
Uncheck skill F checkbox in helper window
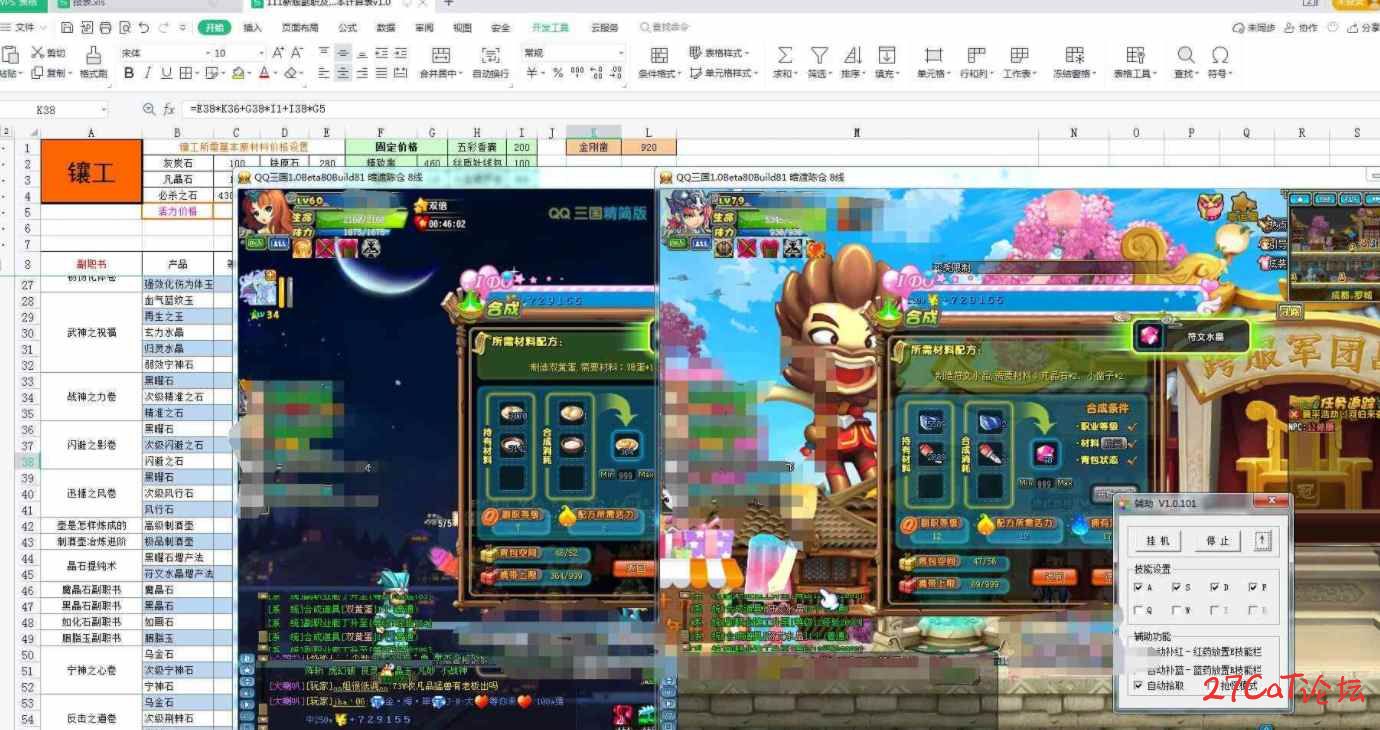tap(1253, 587)
